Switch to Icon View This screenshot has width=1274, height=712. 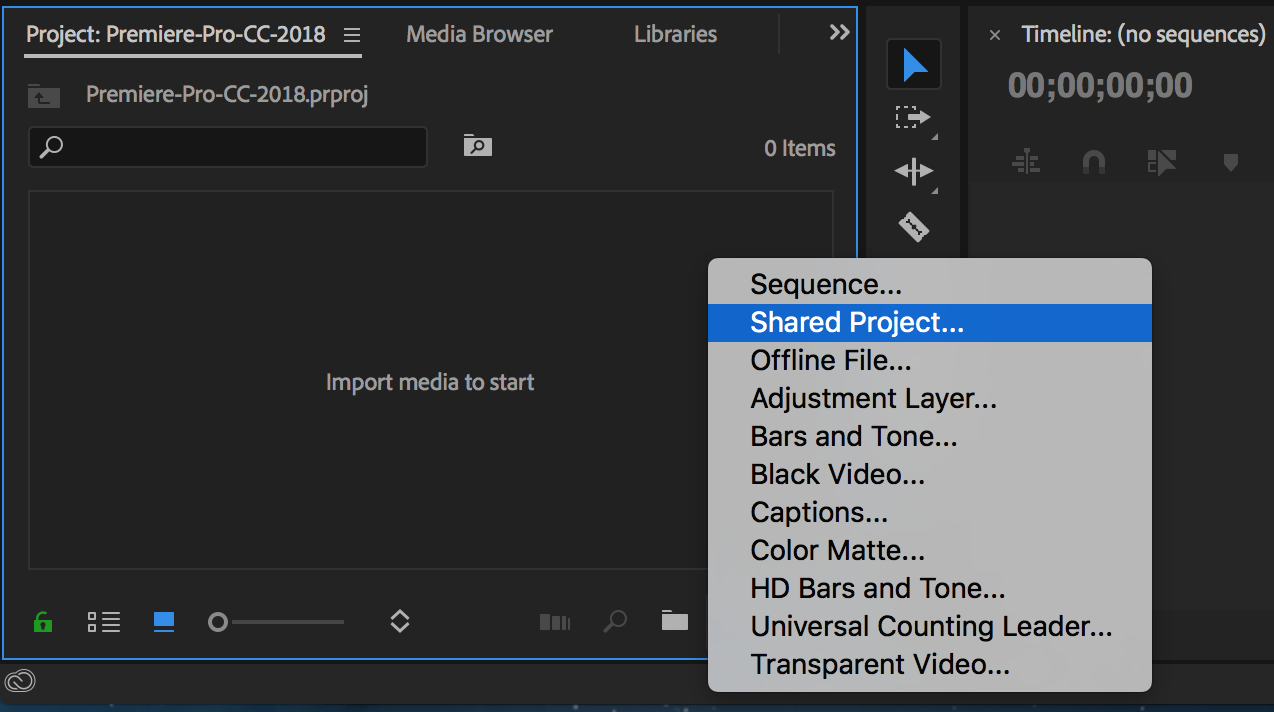point(164,622)
